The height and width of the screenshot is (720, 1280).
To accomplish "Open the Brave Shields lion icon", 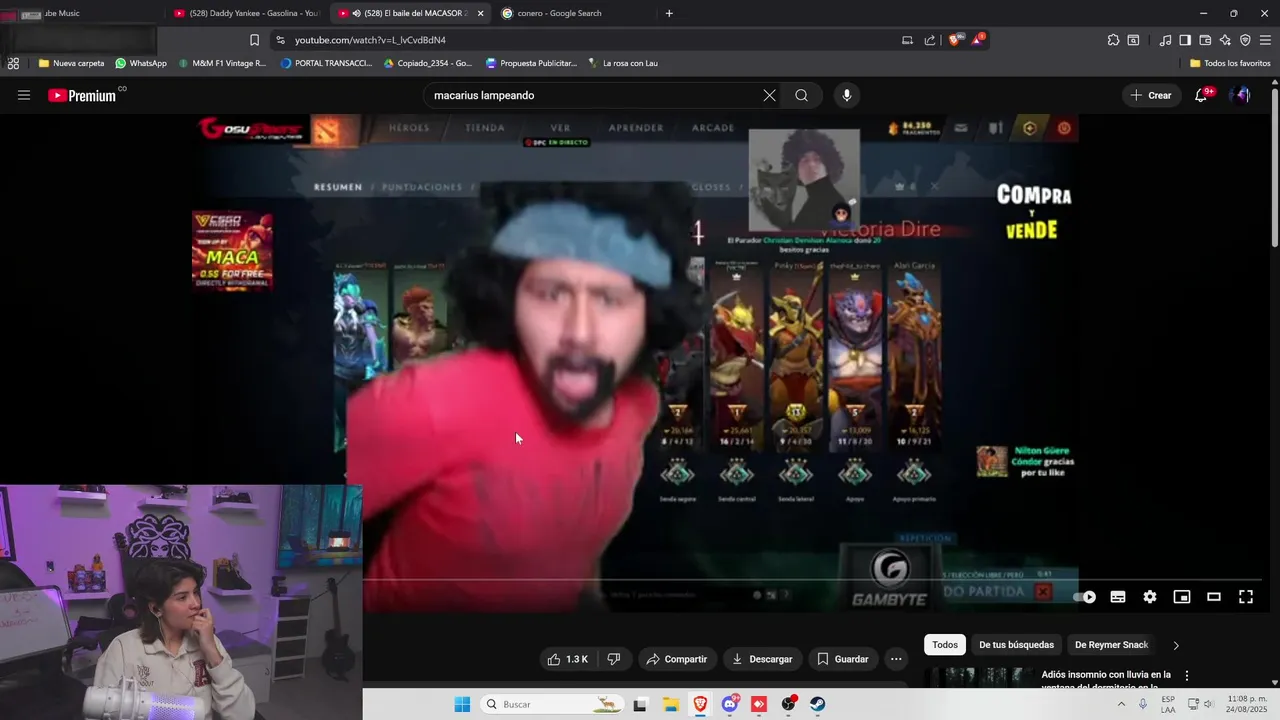I will [954, 40].
